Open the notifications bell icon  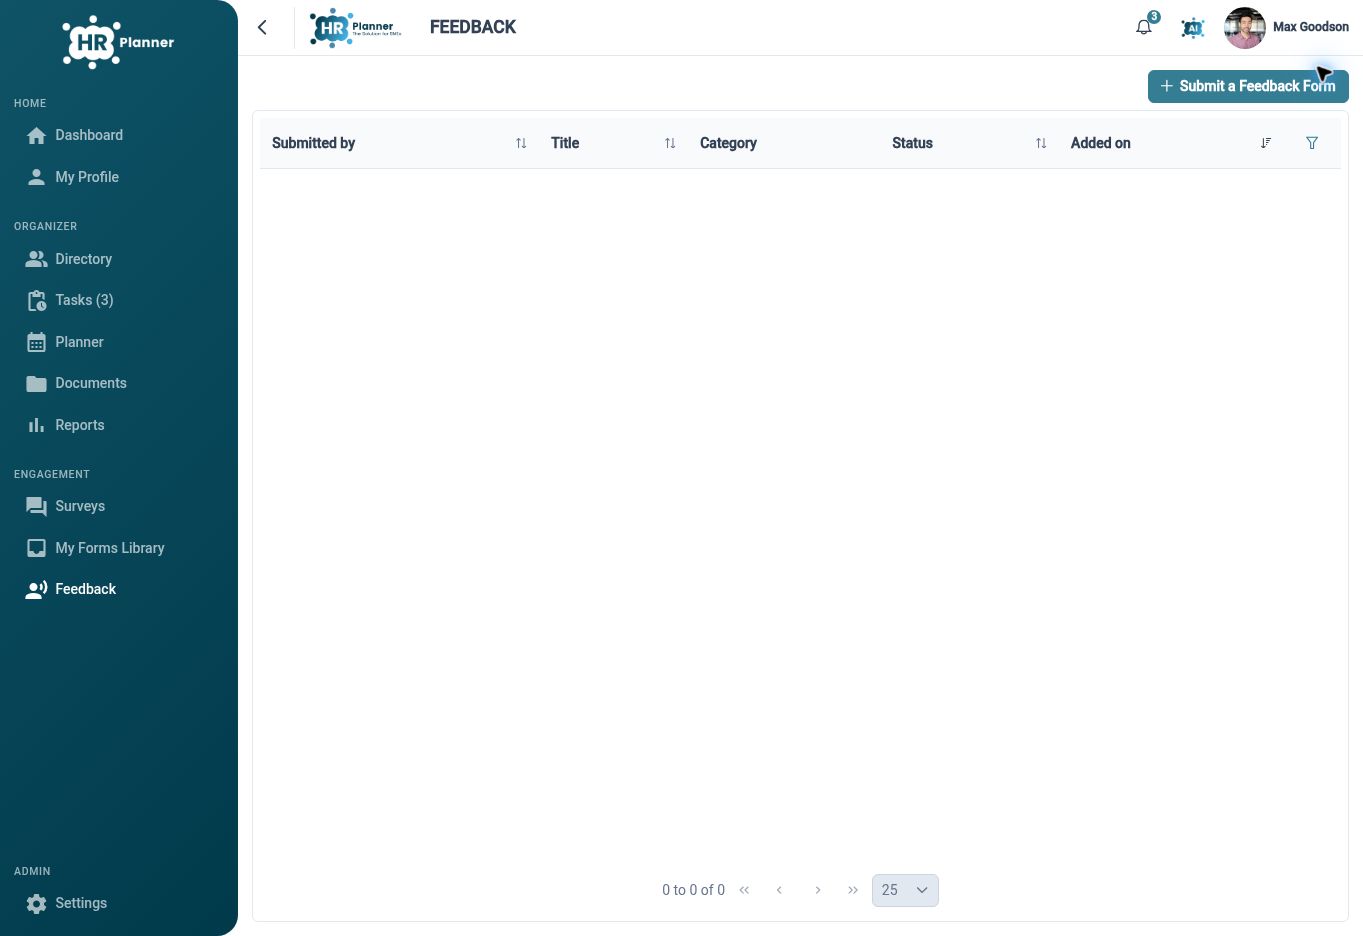click(1144, 27)
